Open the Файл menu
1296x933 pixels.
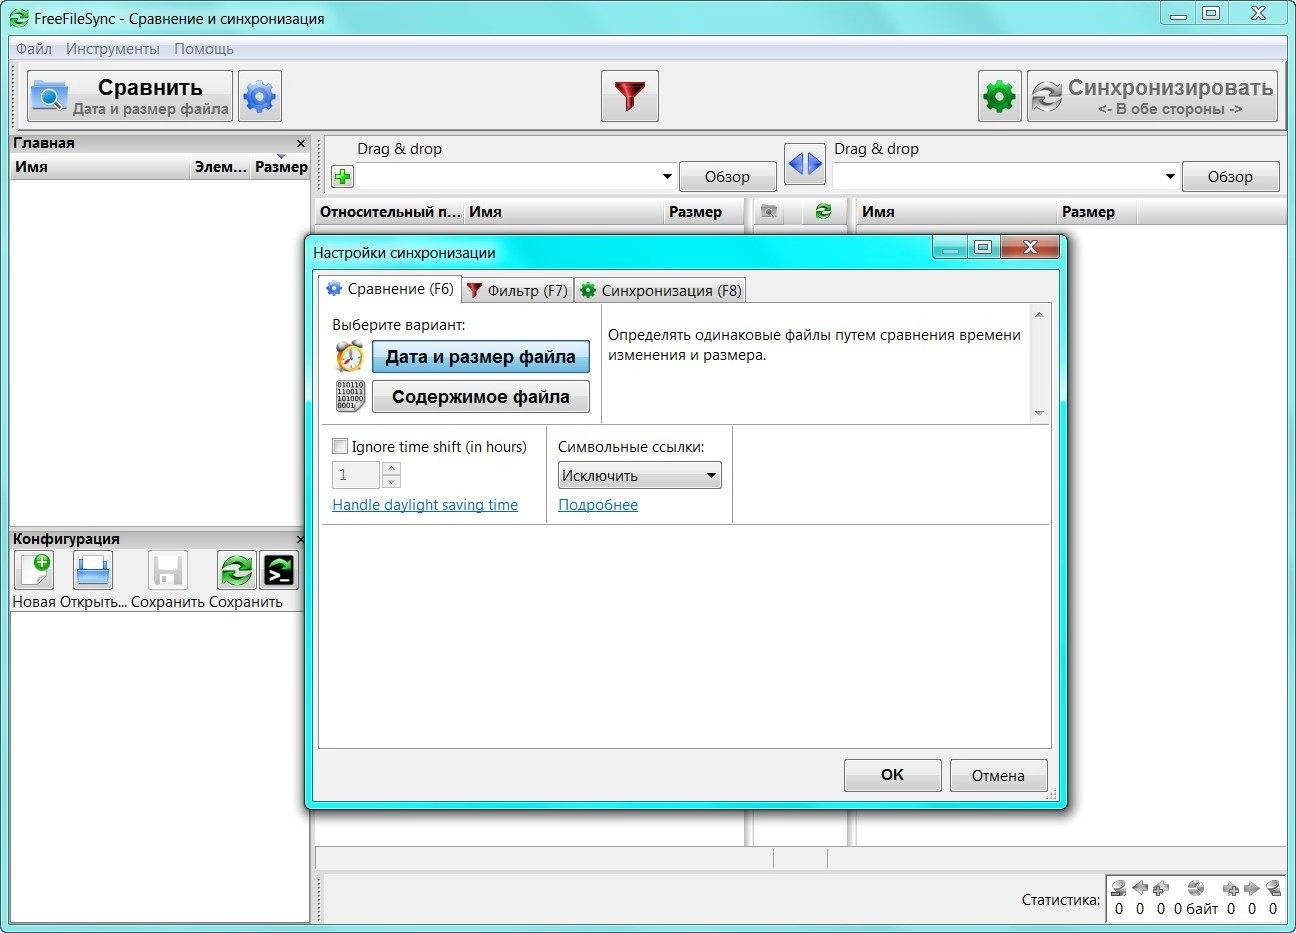coord(34,49)
